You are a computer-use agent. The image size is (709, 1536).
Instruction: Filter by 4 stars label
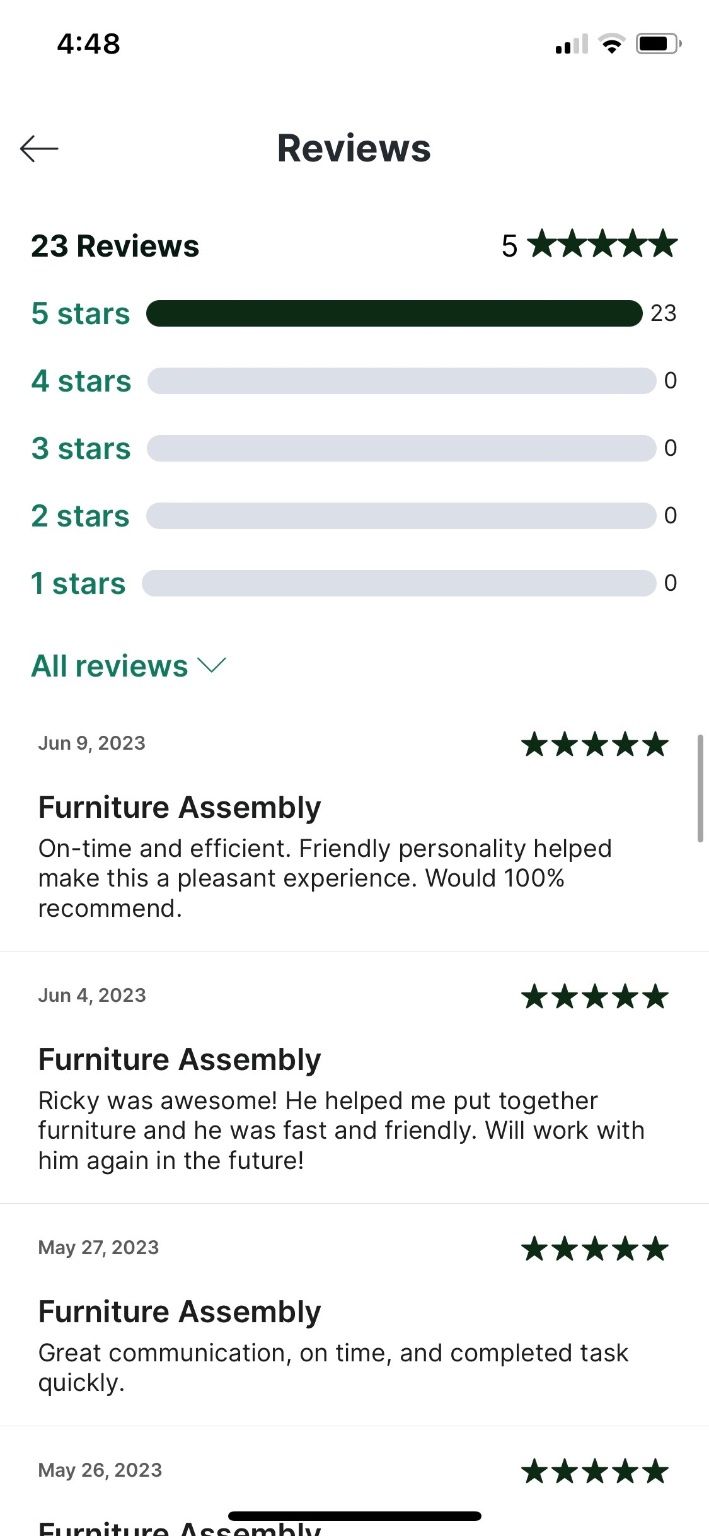[x=81, y=381]
